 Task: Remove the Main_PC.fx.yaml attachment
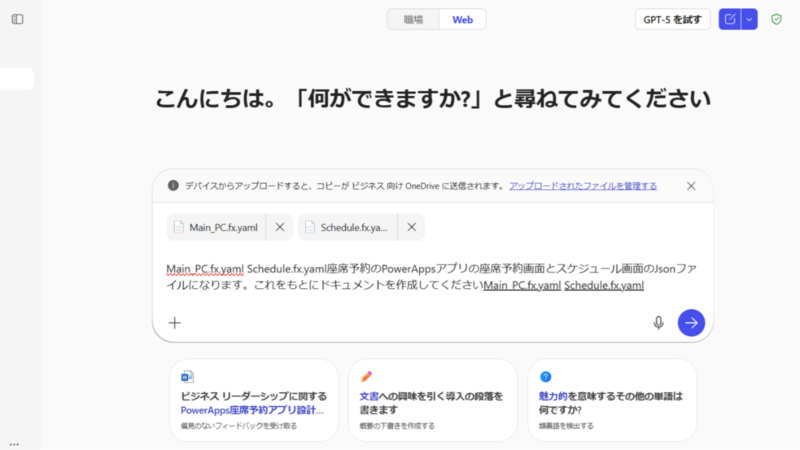tap(280, 227)
